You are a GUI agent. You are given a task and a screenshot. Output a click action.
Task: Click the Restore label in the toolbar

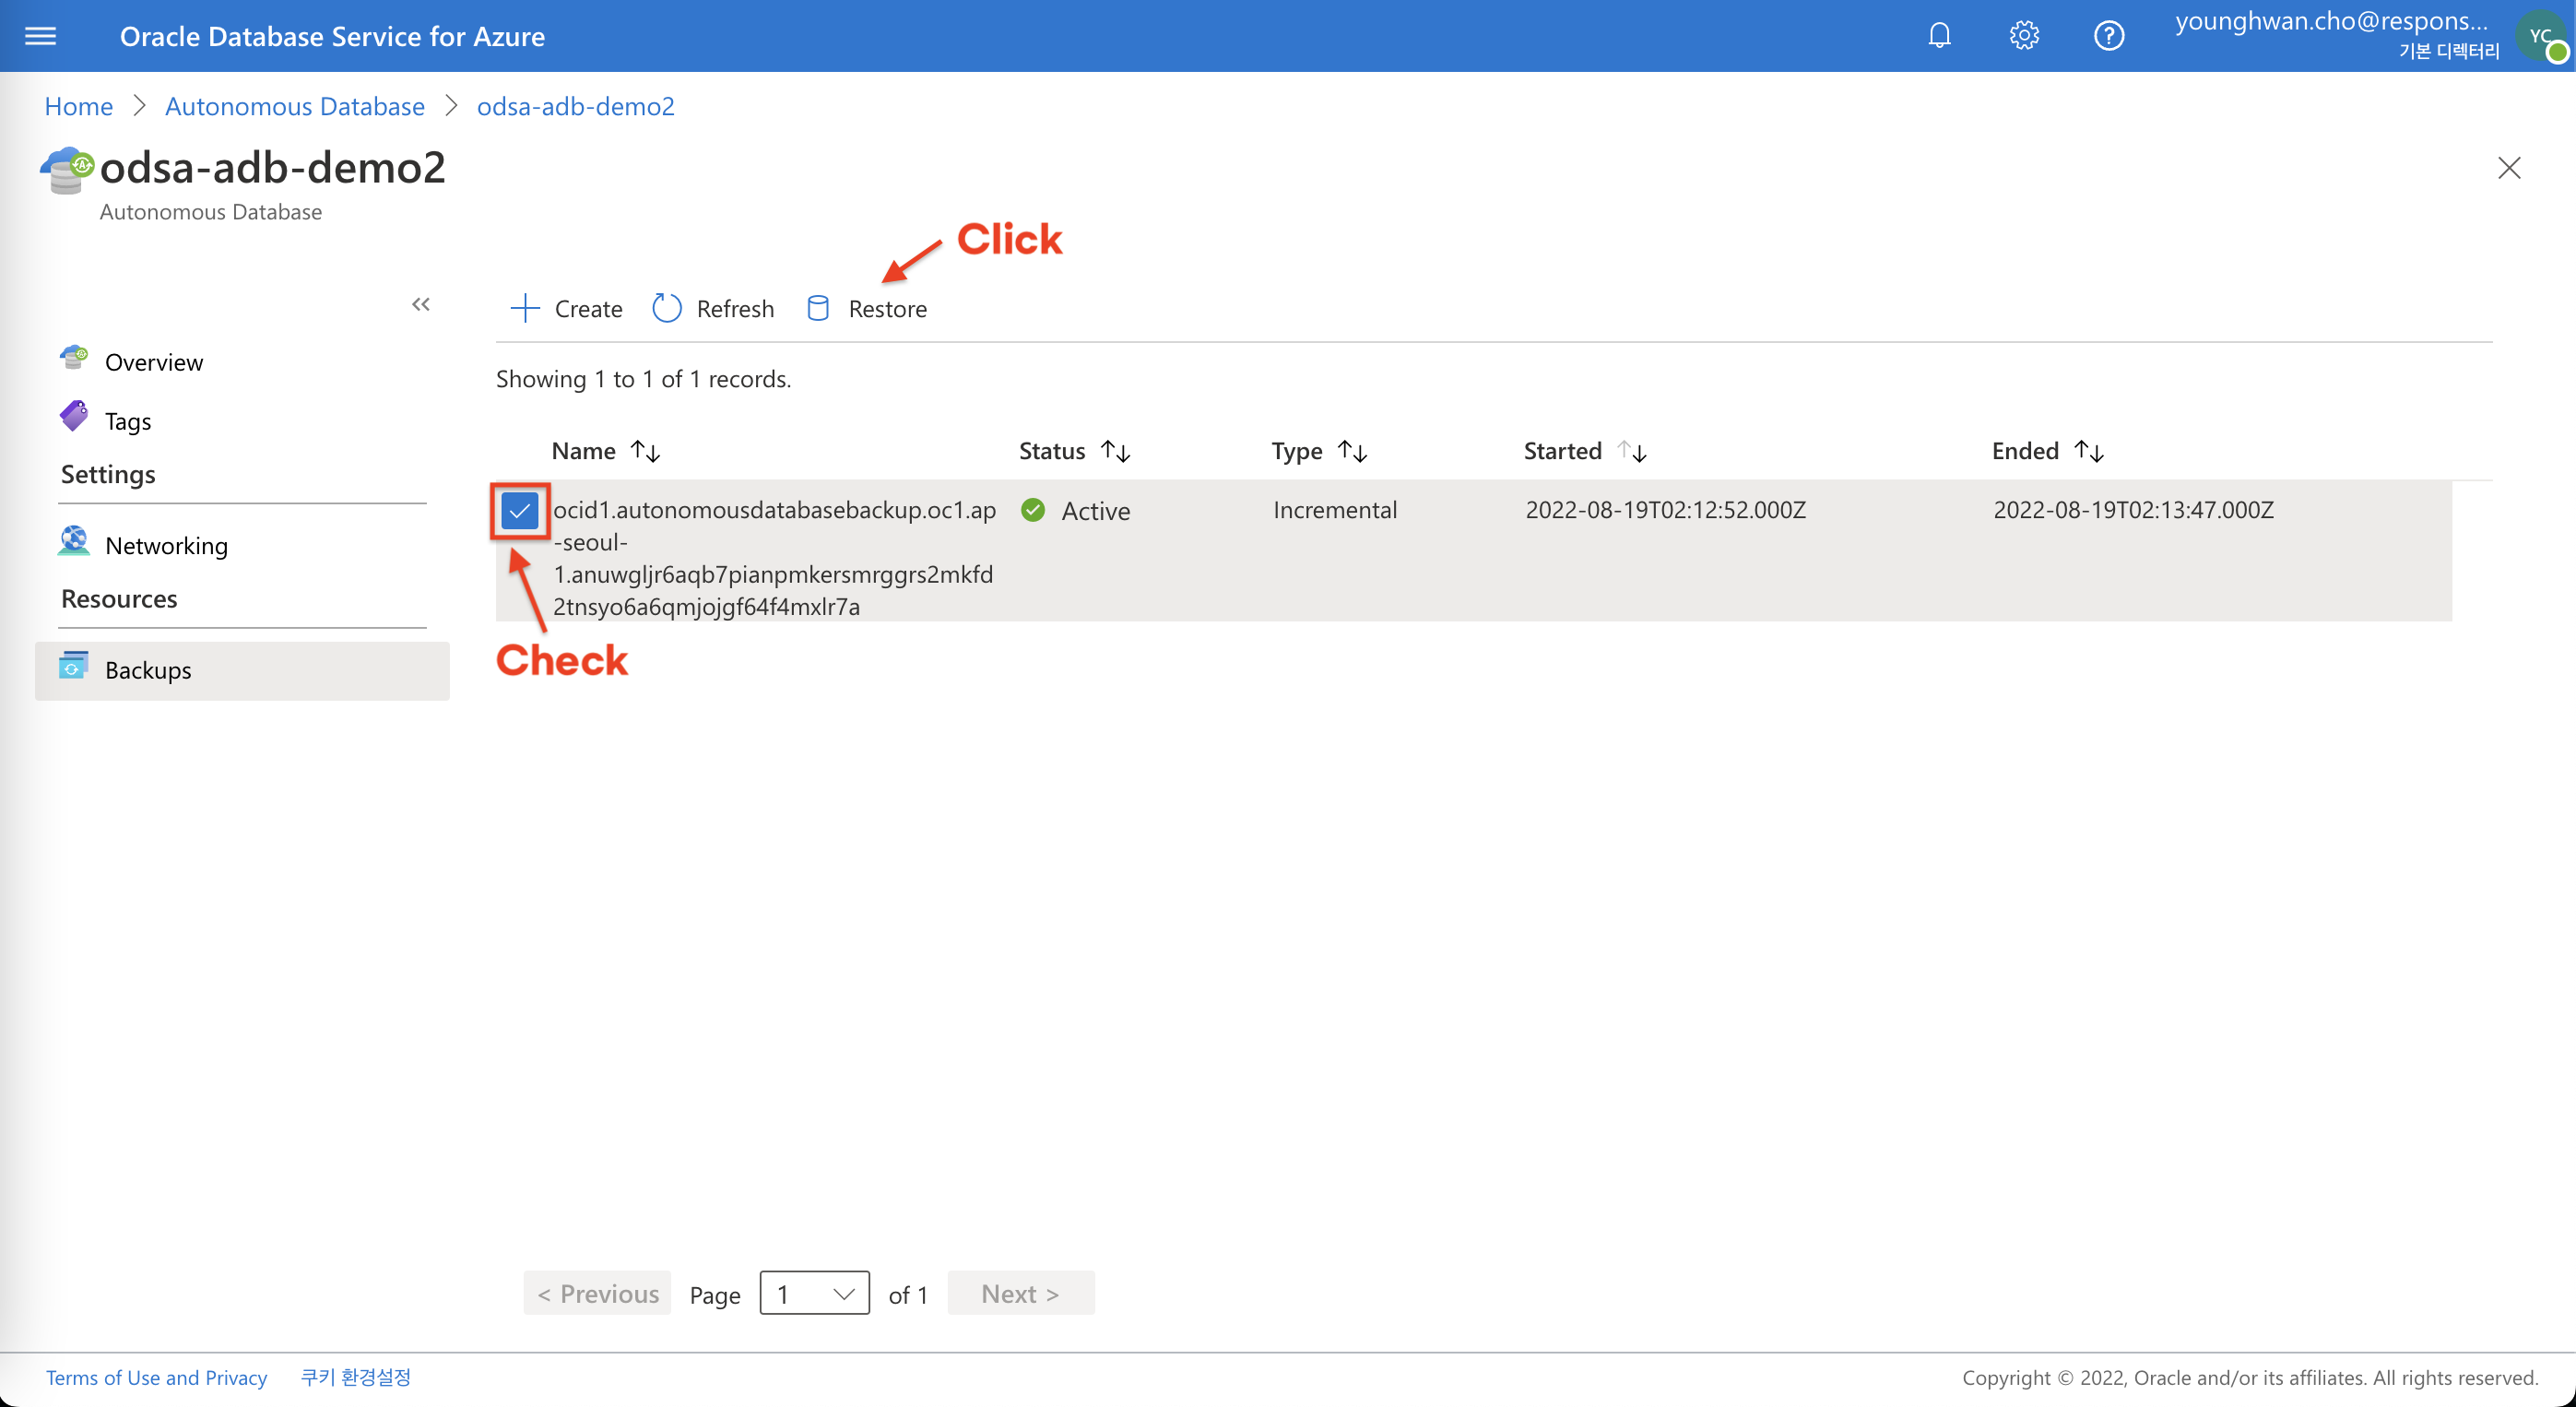click(x=888, y=309)
